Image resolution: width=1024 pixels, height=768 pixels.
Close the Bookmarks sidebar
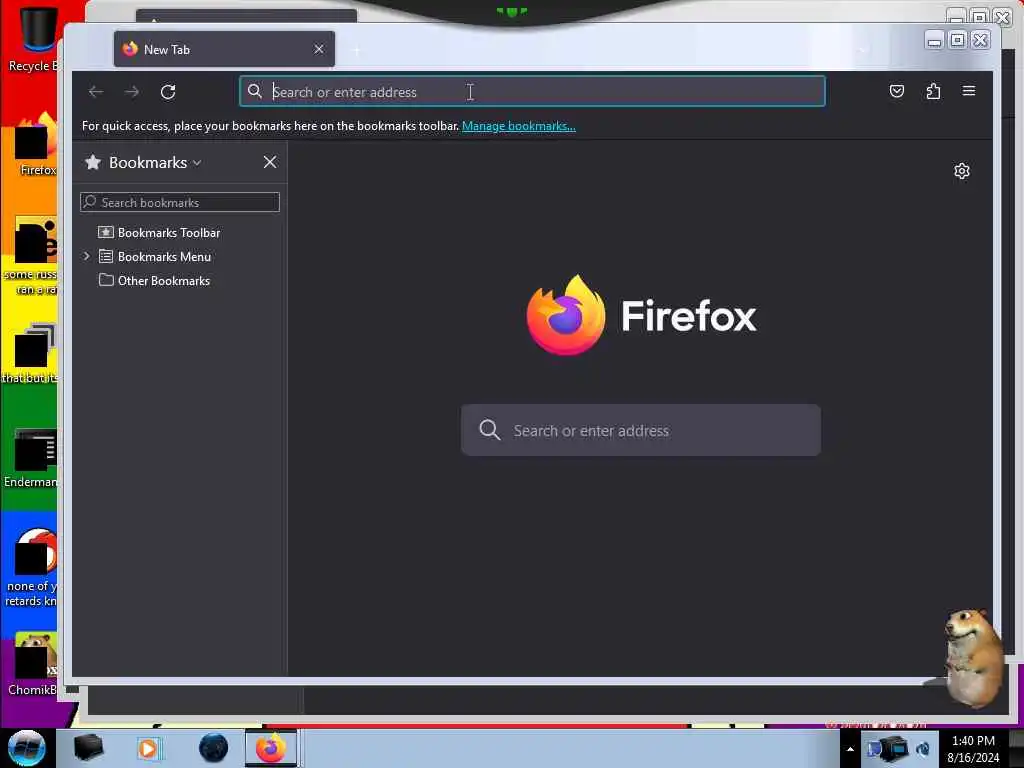coord(270,162)
